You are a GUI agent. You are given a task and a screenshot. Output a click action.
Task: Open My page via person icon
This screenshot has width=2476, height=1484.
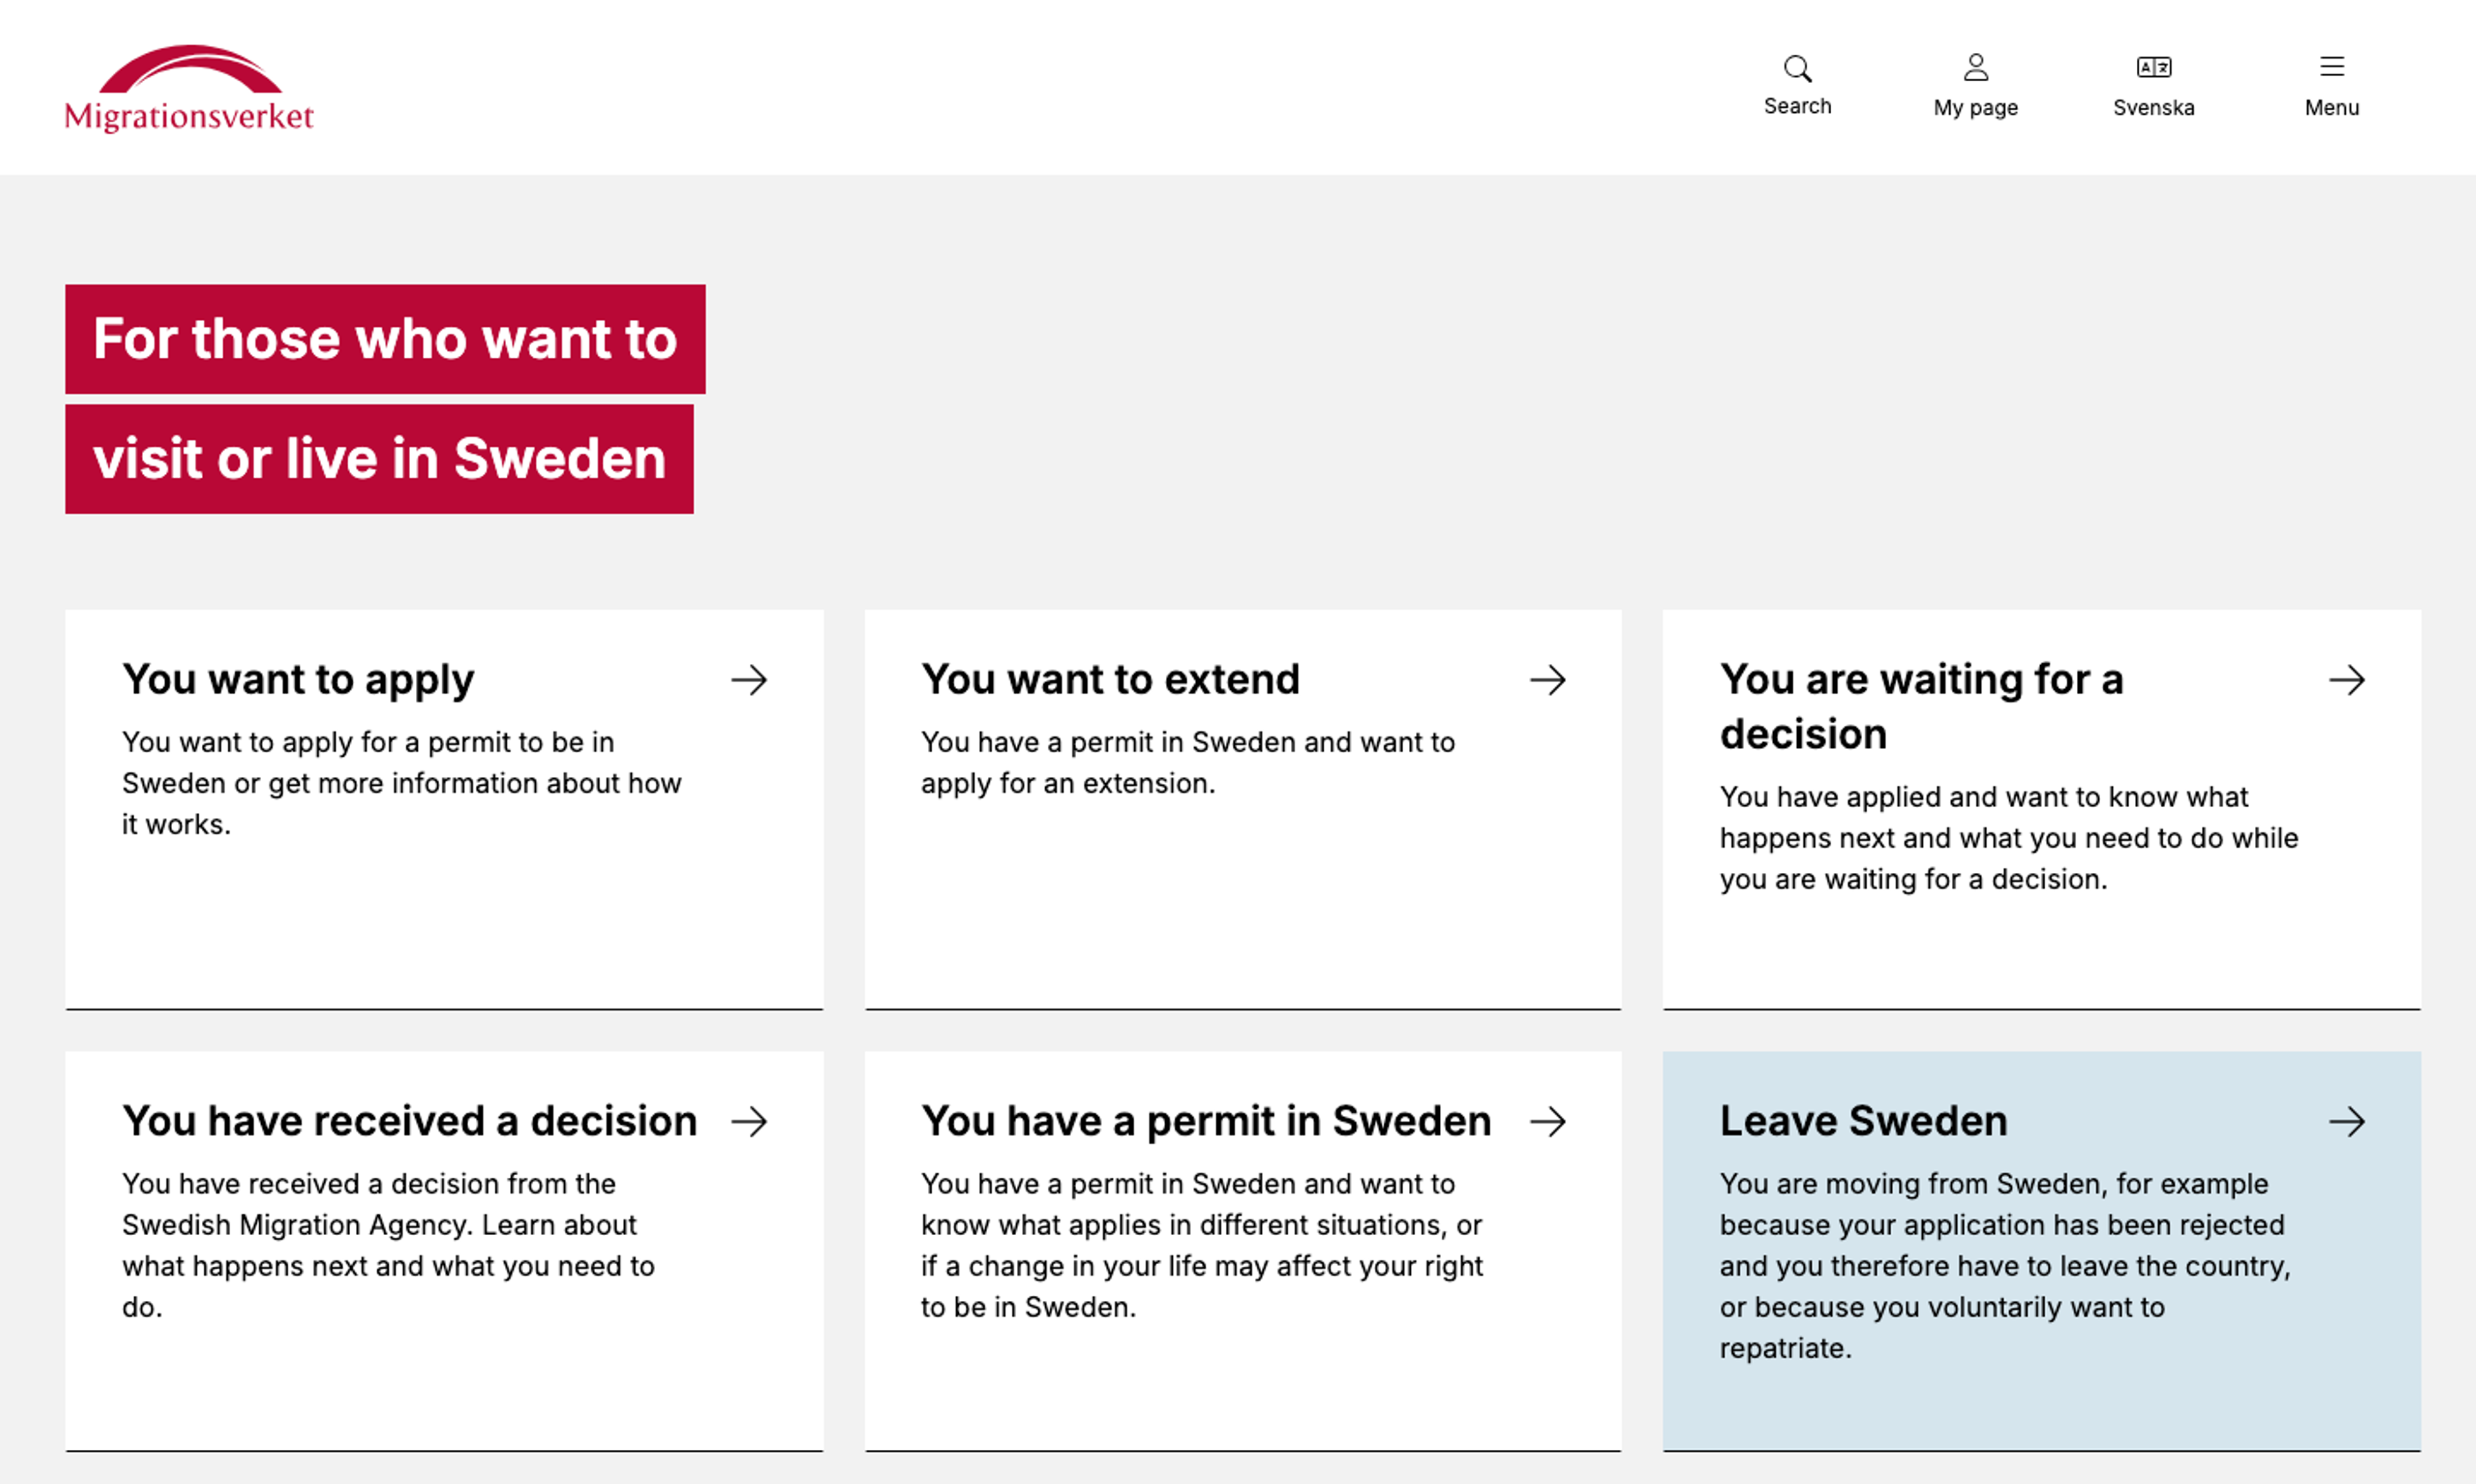(x=1975, y=67)
